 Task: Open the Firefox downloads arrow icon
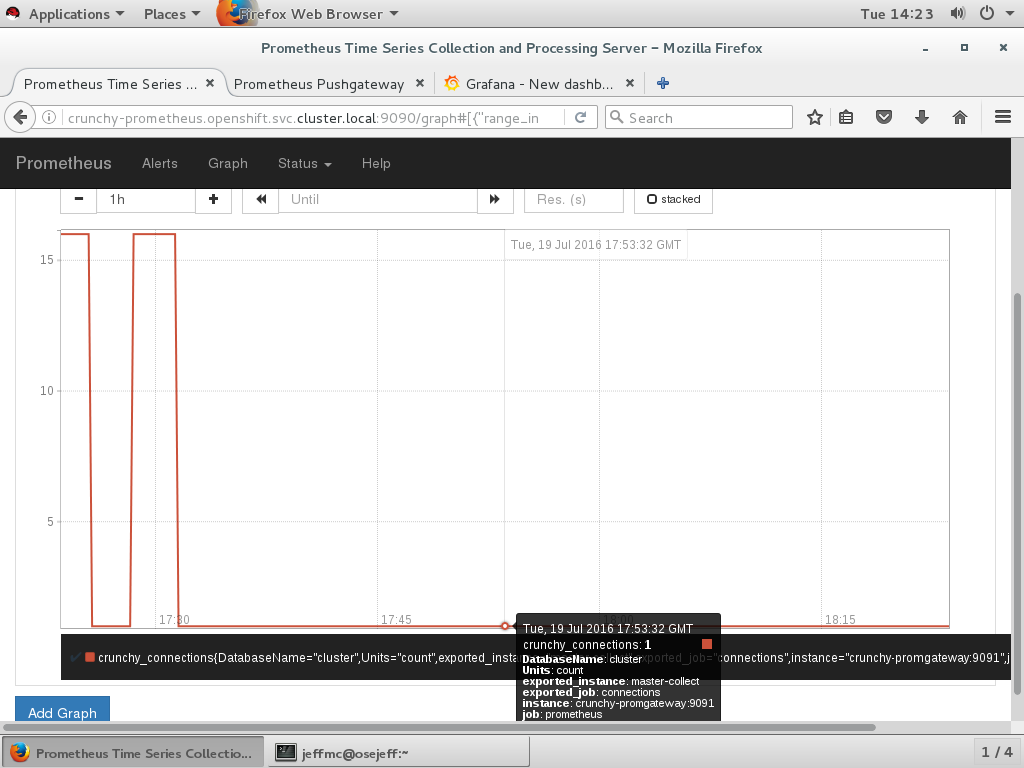coord(922,118)
